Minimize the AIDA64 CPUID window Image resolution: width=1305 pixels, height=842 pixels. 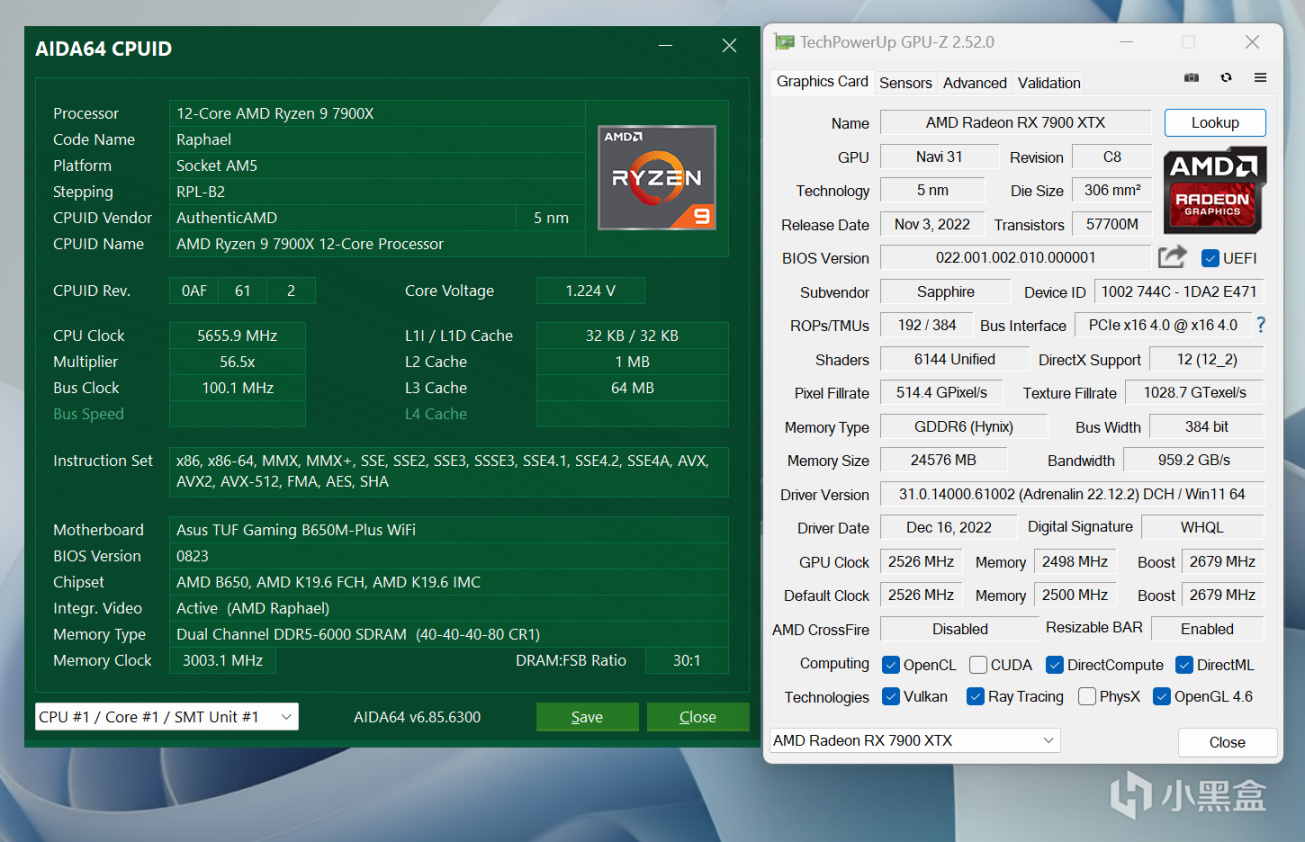666,46
